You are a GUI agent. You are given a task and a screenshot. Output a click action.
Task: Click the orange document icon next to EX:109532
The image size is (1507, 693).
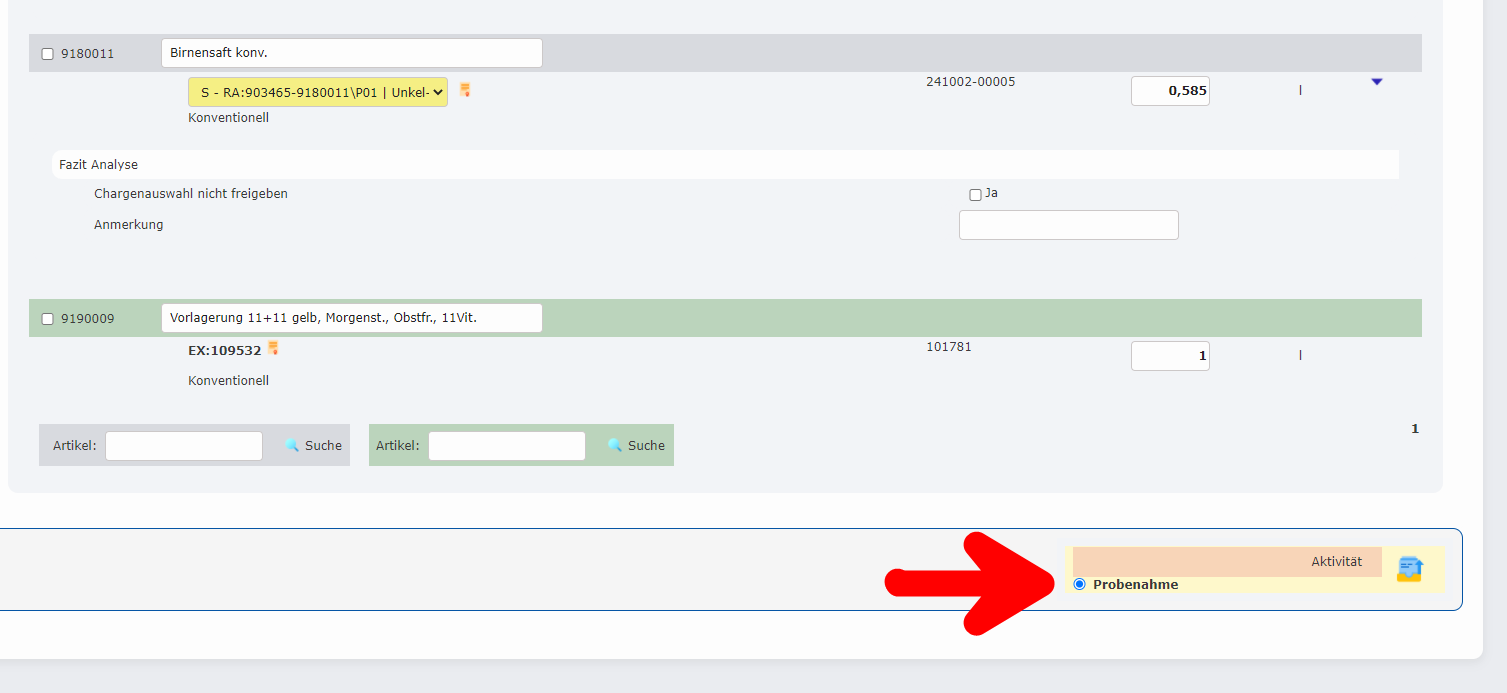point(273,349)
